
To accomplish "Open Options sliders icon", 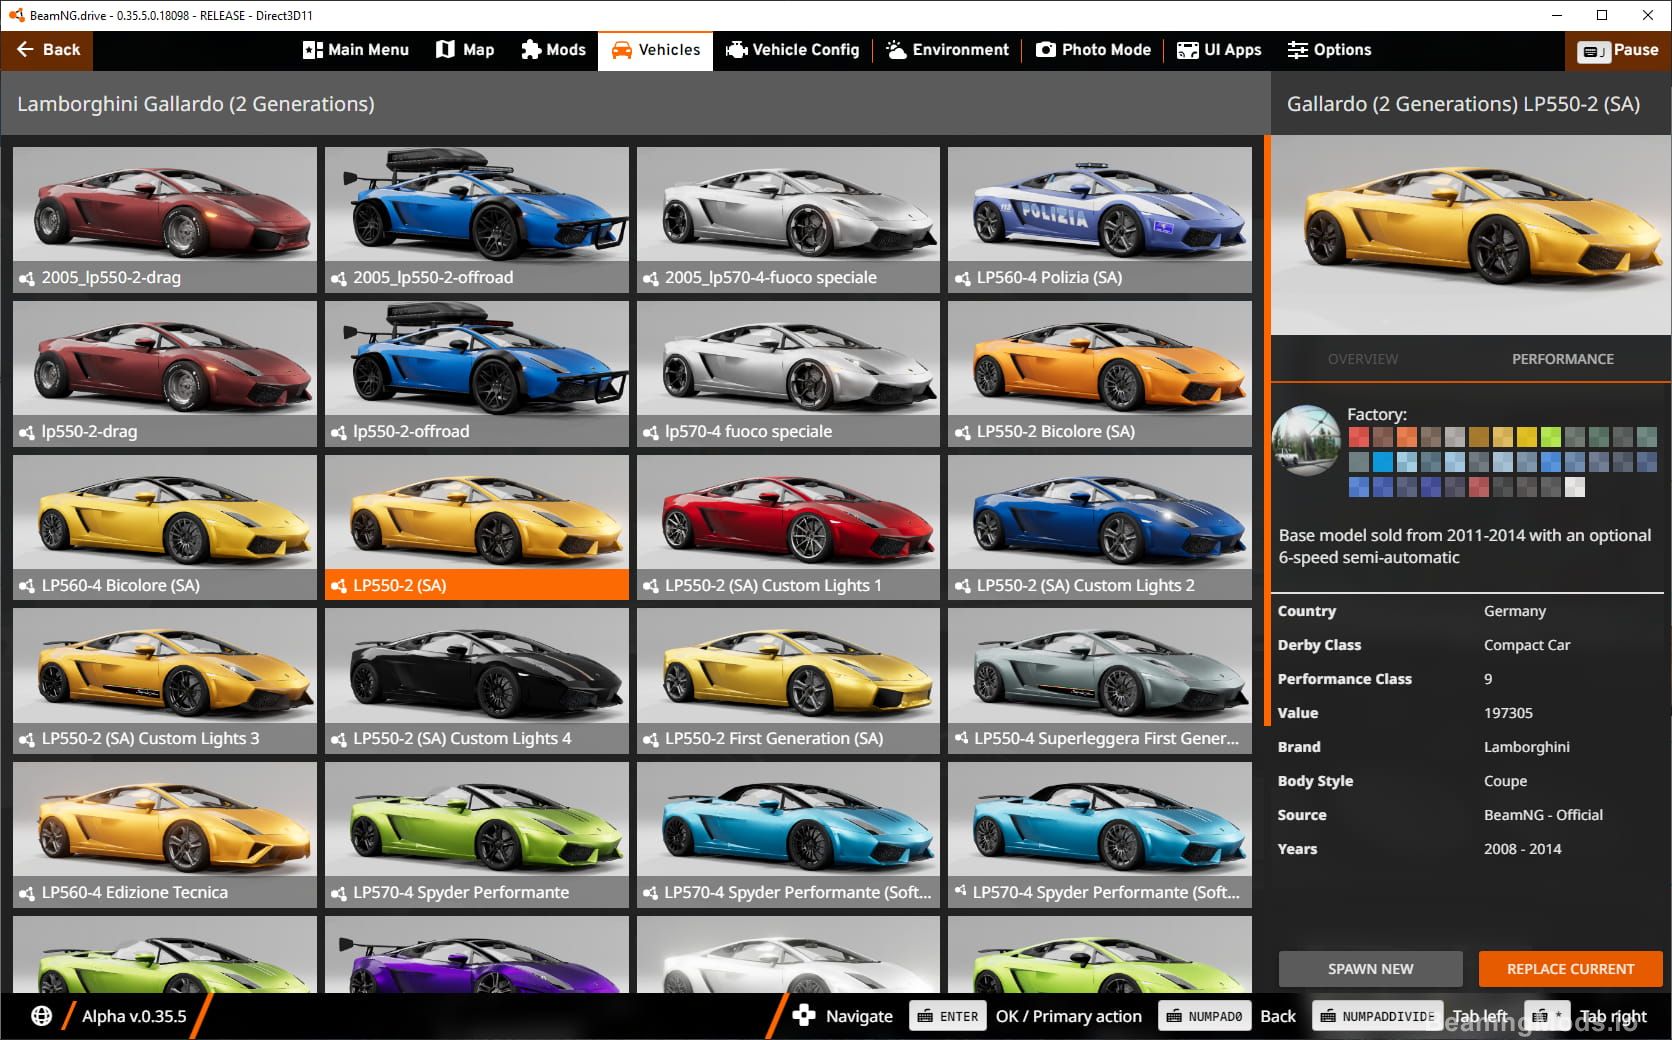I will (1298, 50).
